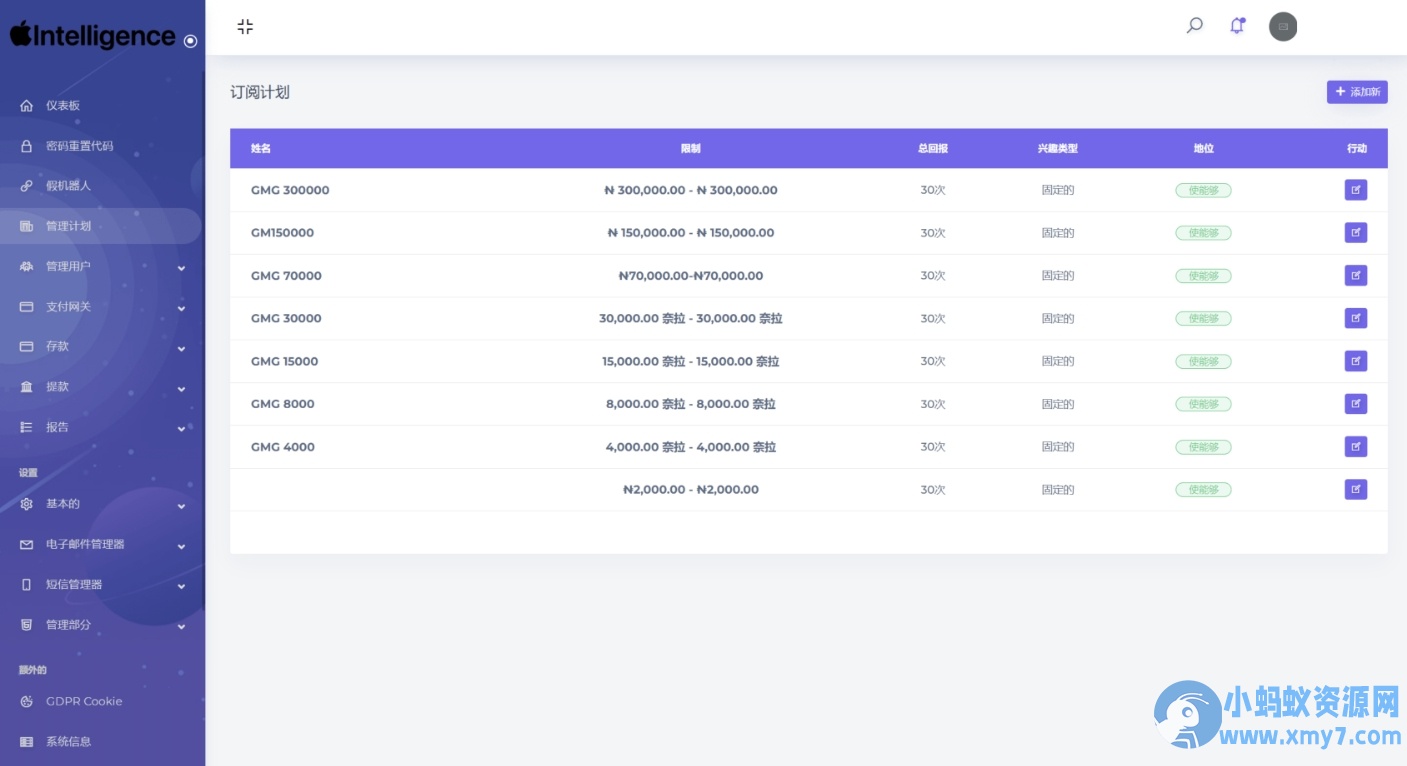
Task: Open the user avatar in header
Action: point(1283,27)
